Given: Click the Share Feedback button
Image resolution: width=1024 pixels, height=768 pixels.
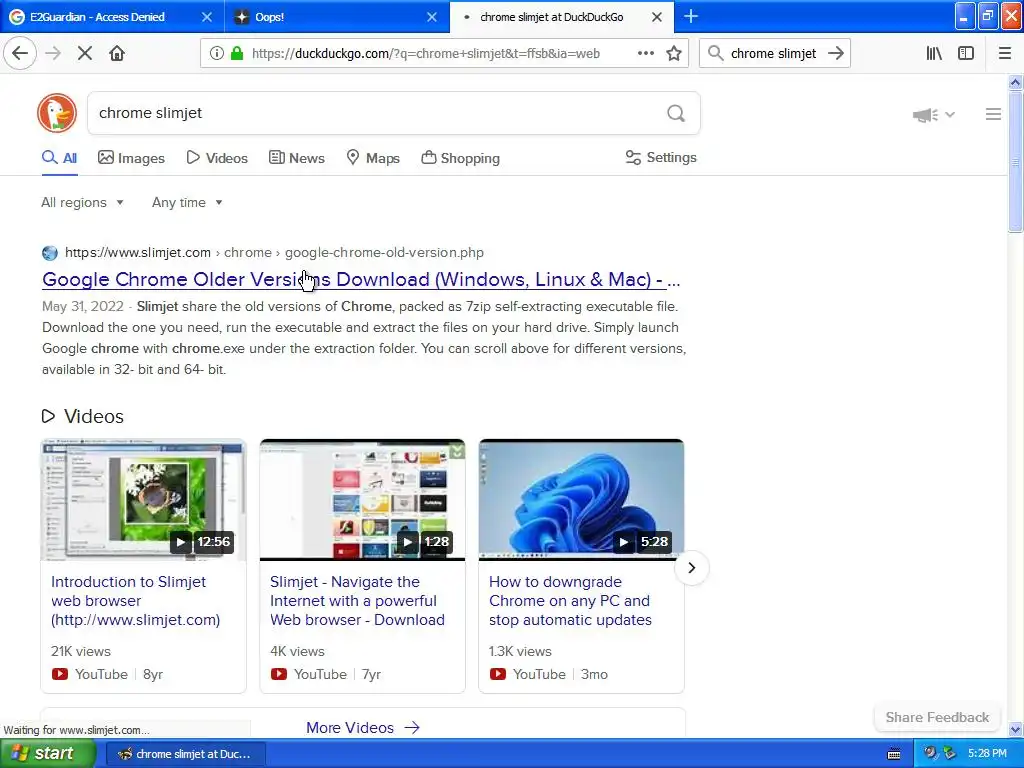Looking at the screenshot, I should [937, 717].
